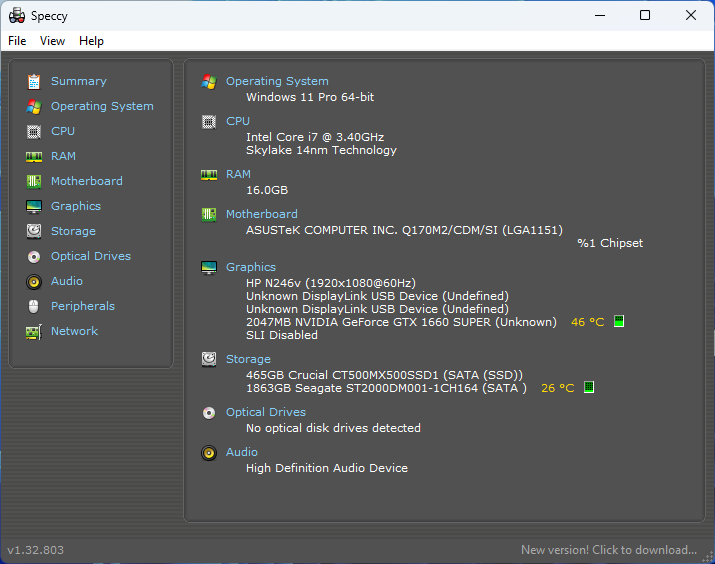Screen dimensions: 715x564
Task: Click 'HP N246v (1920x1080@60Hz)' text
Action: click(x=331, y=283)
